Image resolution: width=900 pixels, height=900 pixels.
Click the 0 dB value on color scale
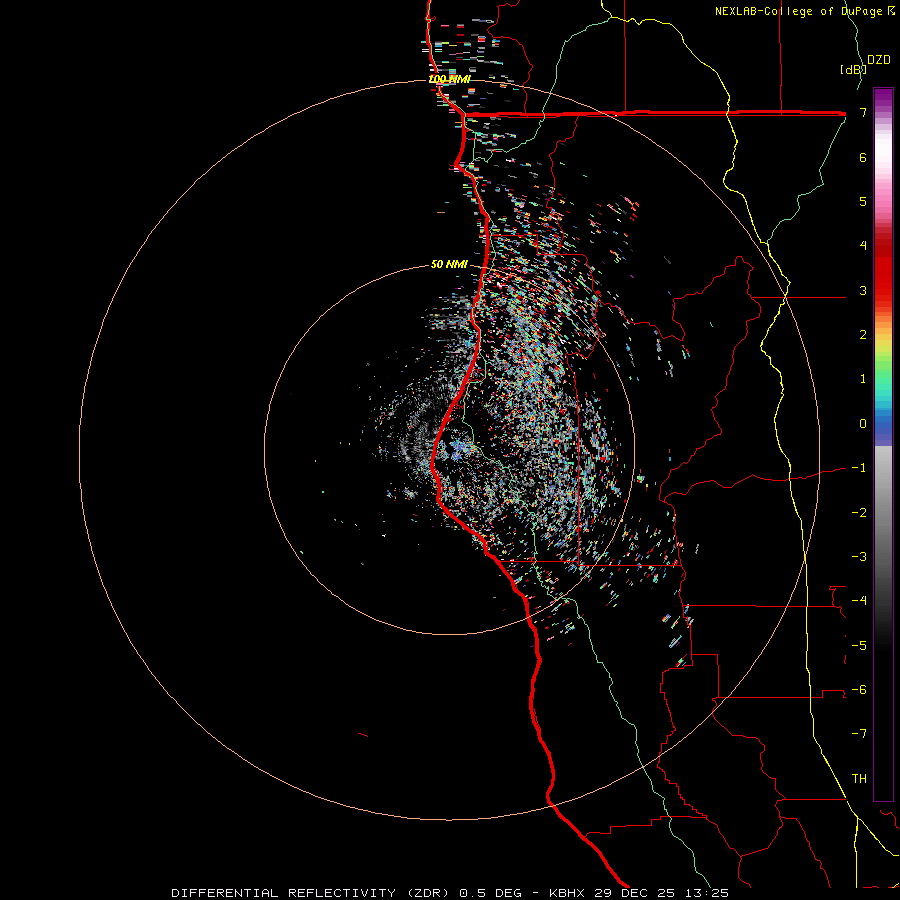click(863, 423)
